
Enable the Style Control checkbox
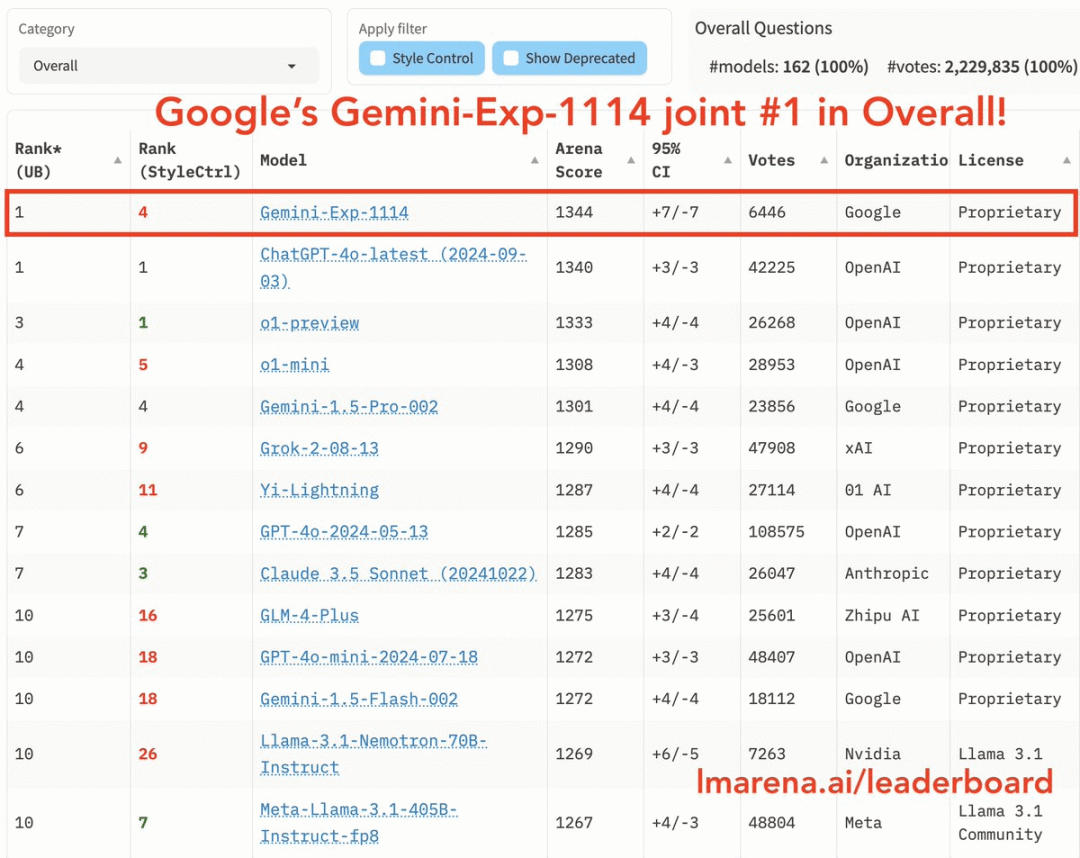(x=378, y=58)
